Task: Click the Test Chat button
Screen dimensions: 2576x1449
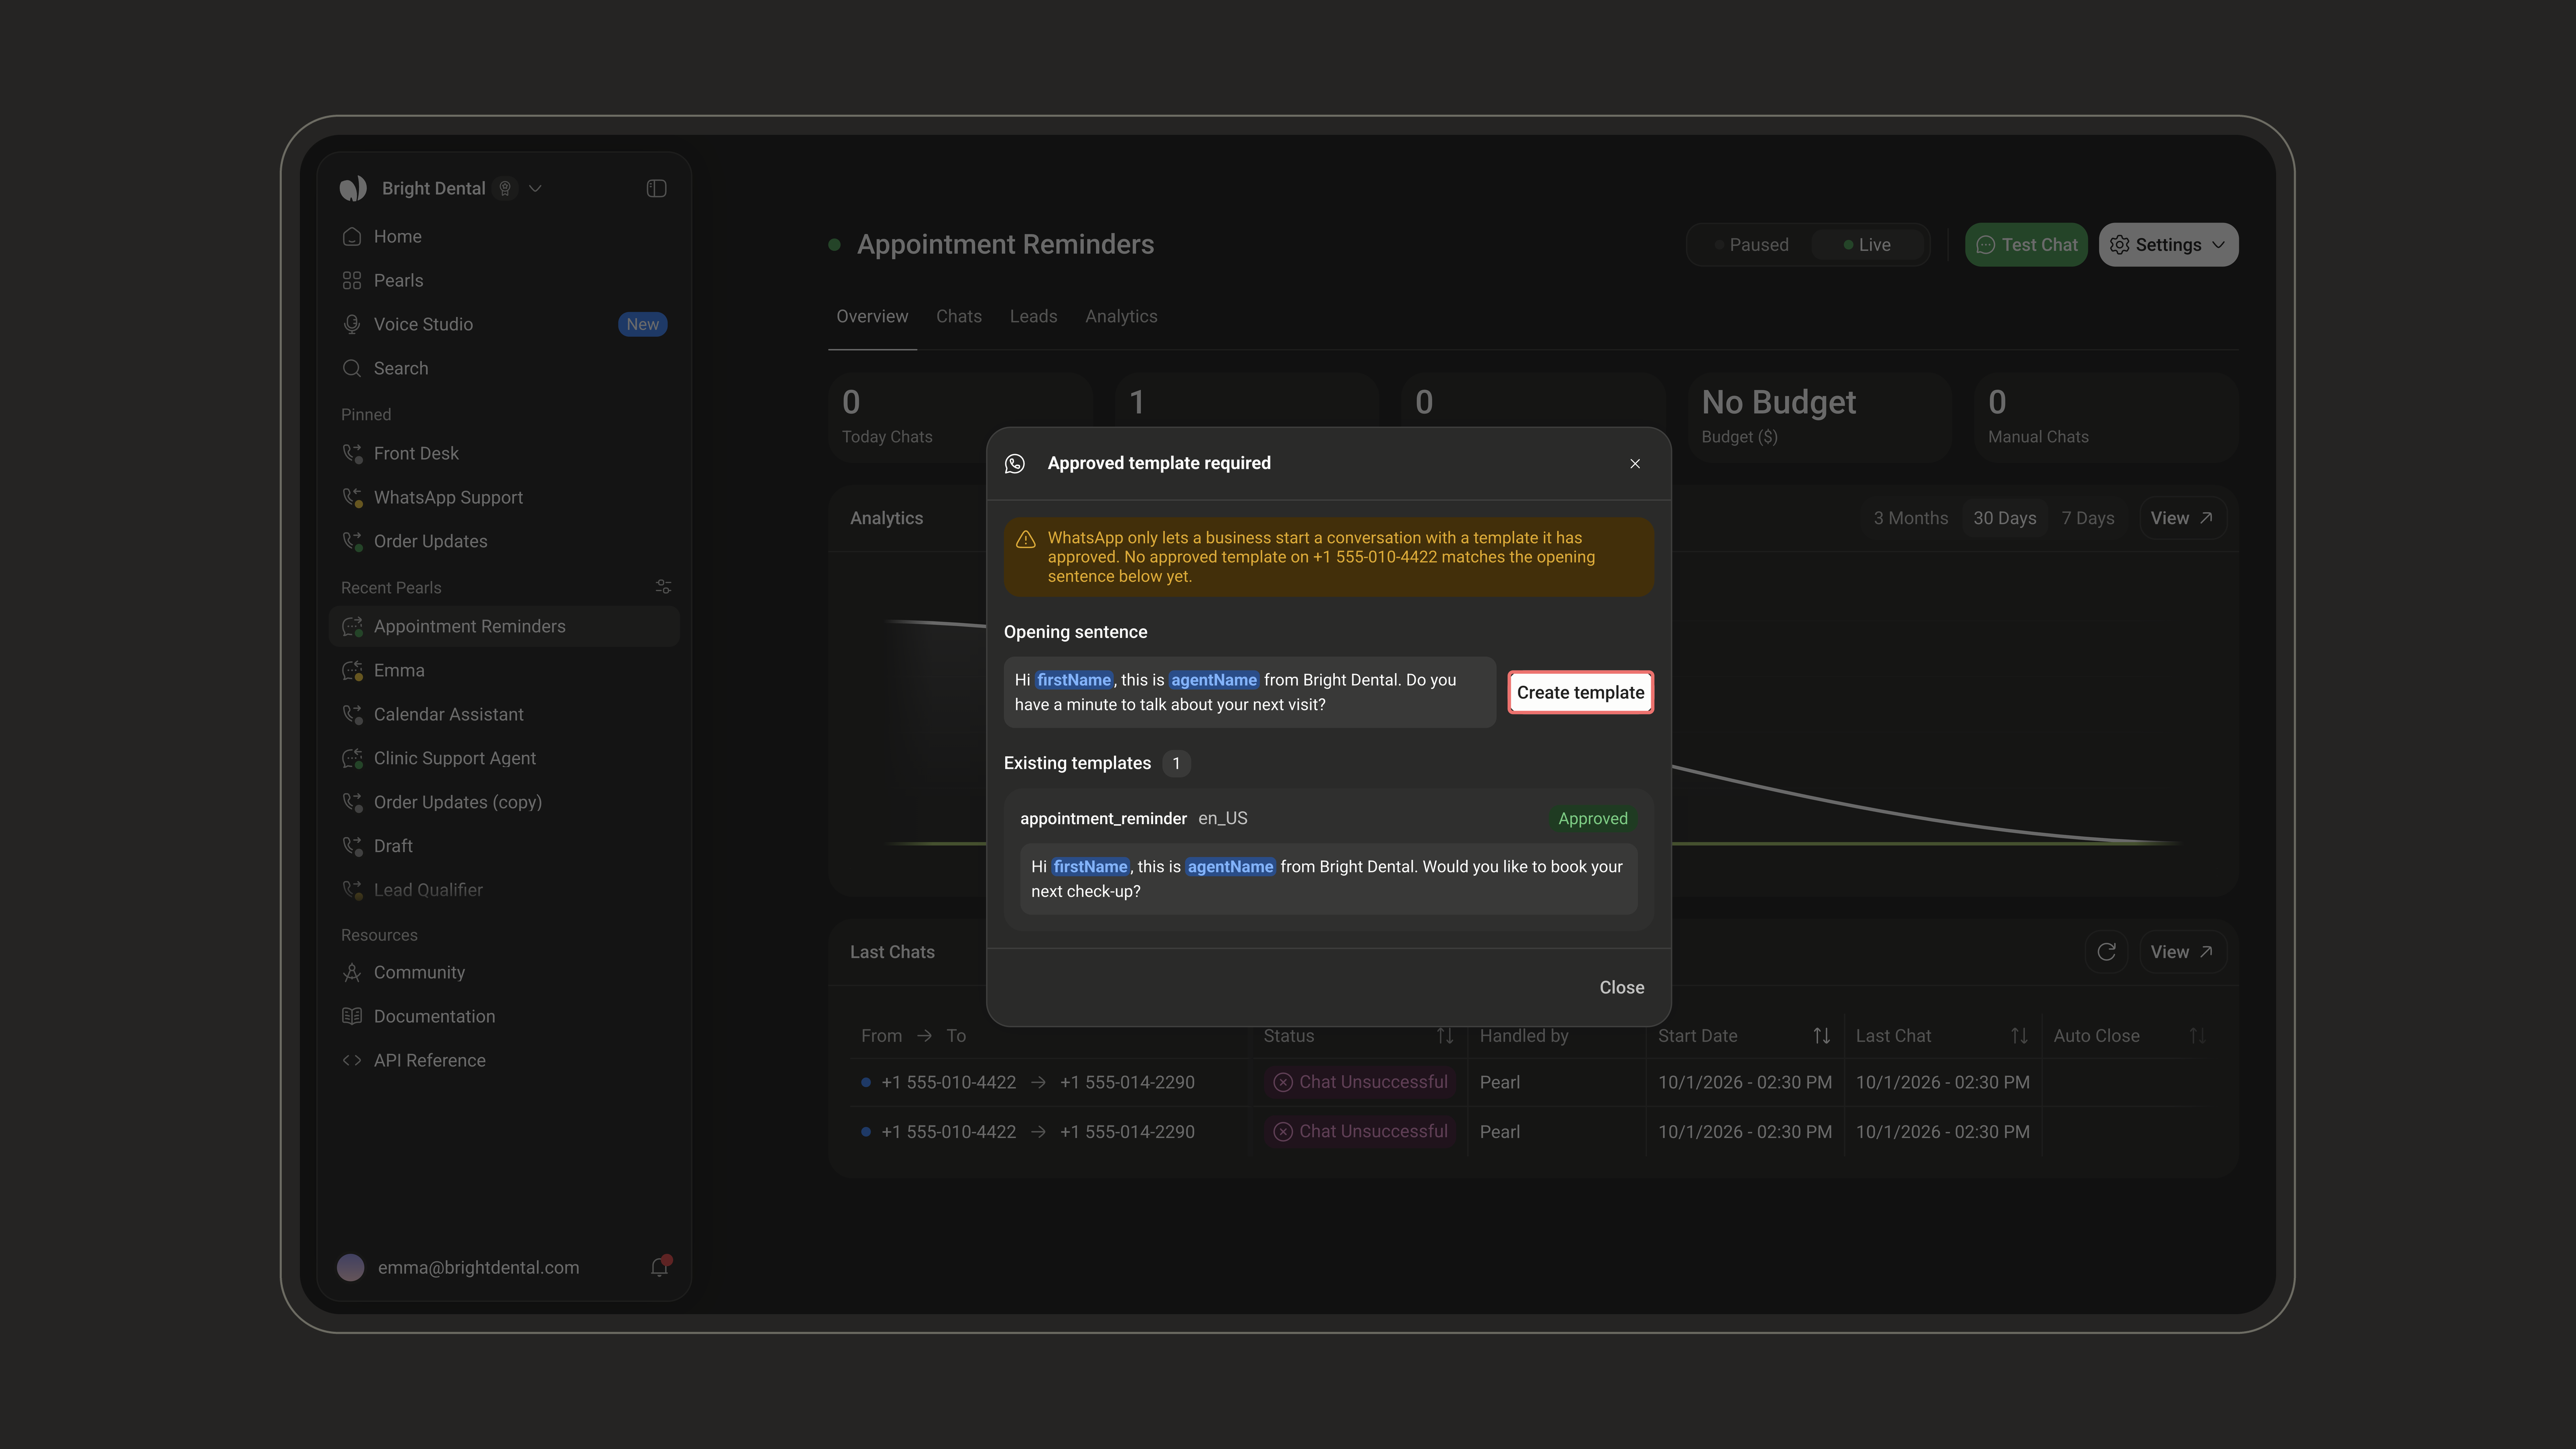Action: click(x=2026, y=245)
